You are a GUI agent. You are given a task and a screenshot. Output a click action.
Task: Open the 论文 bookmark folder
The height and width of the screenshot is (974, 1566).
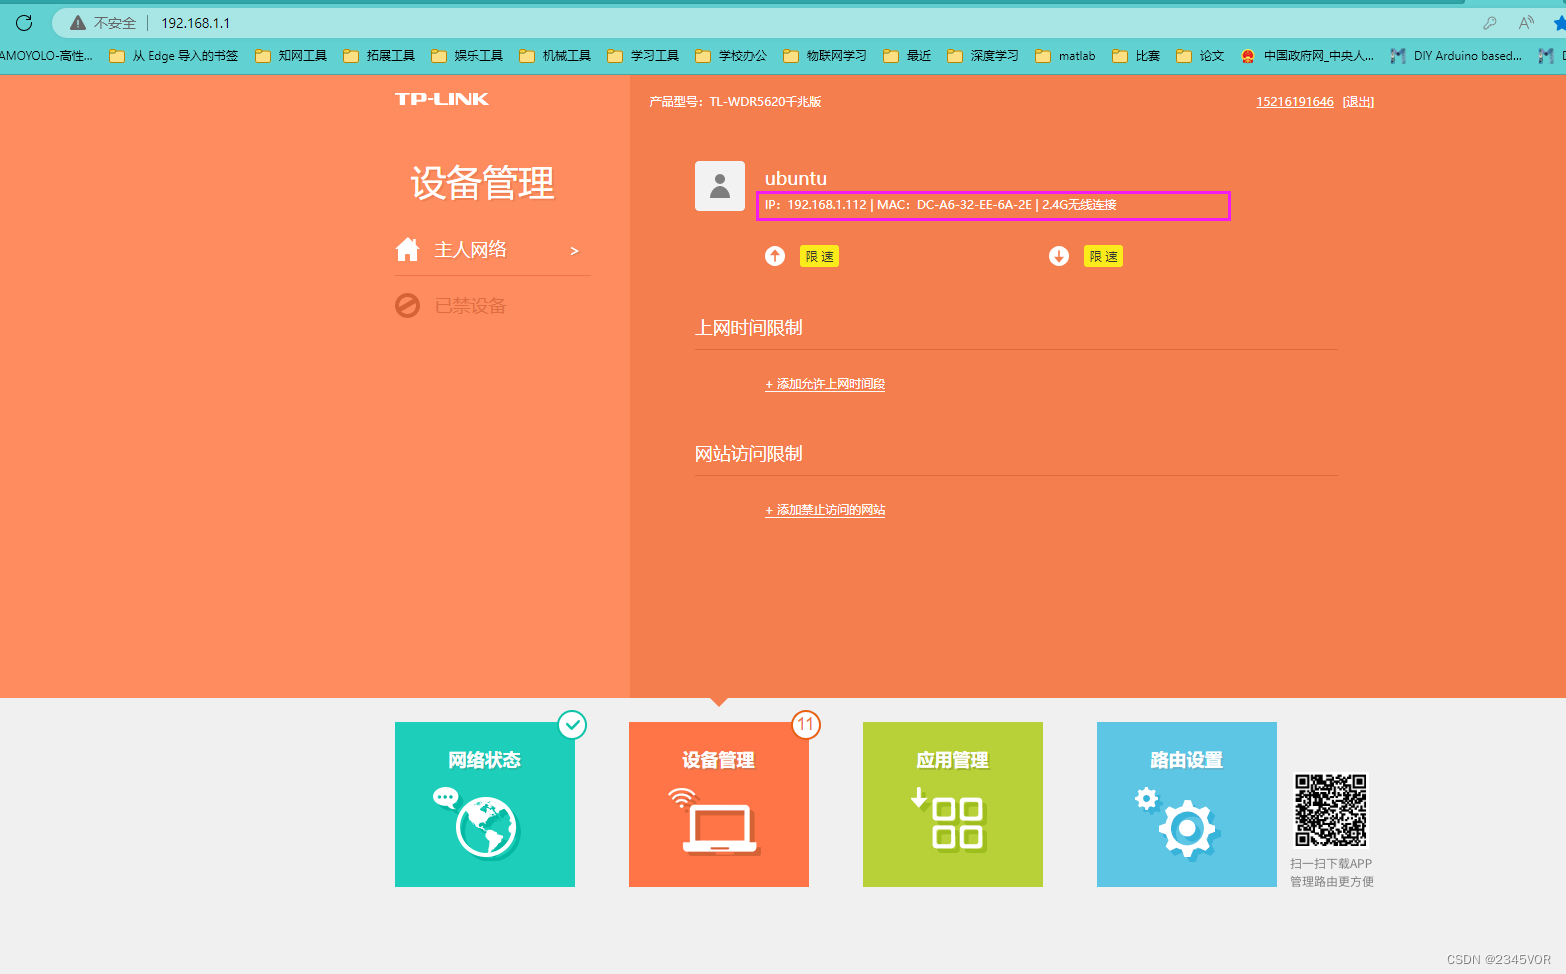point(1200,56)
